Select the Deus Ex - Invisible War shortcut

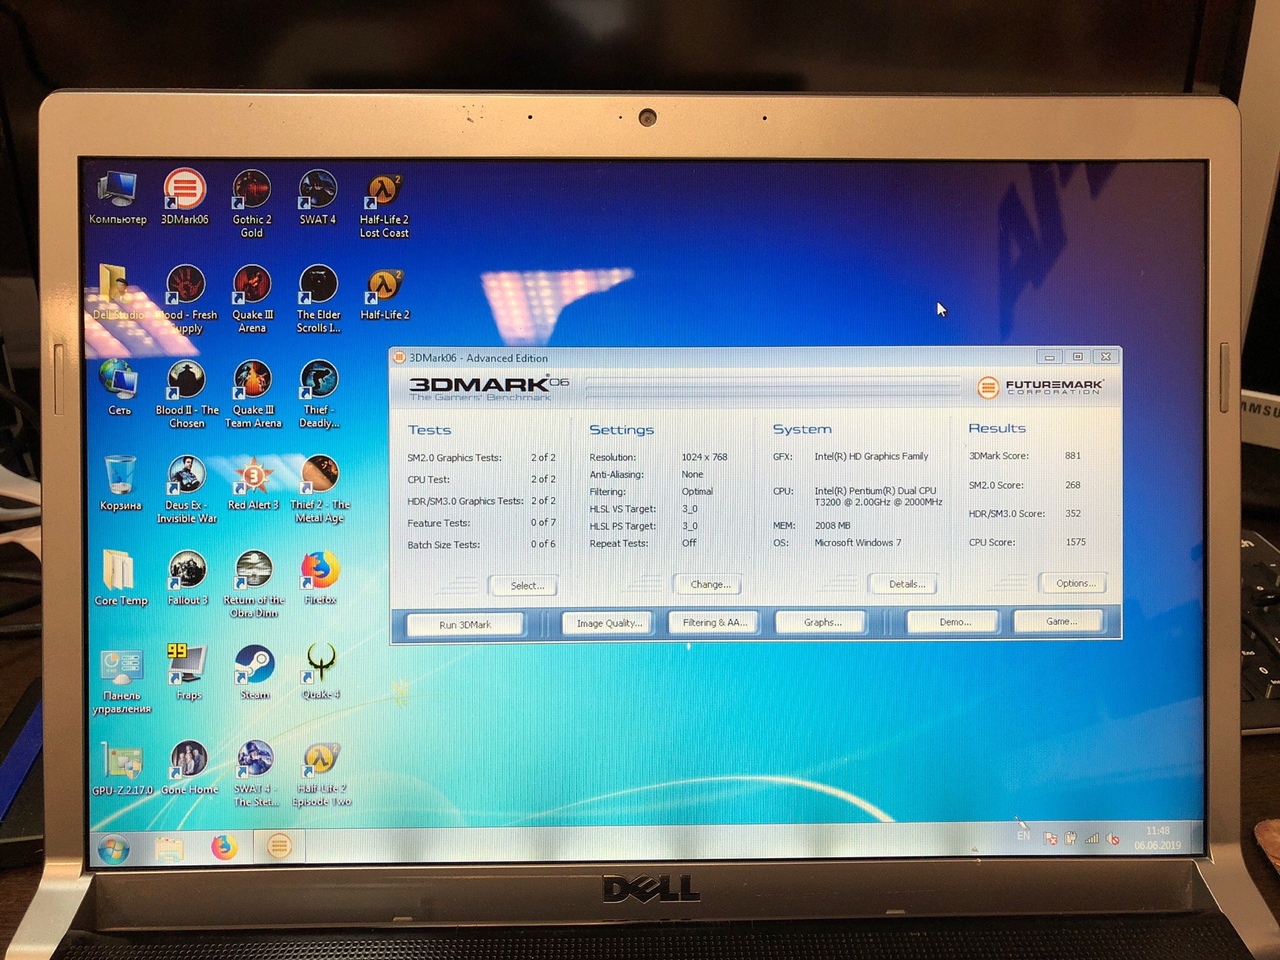tap(187, 489)
